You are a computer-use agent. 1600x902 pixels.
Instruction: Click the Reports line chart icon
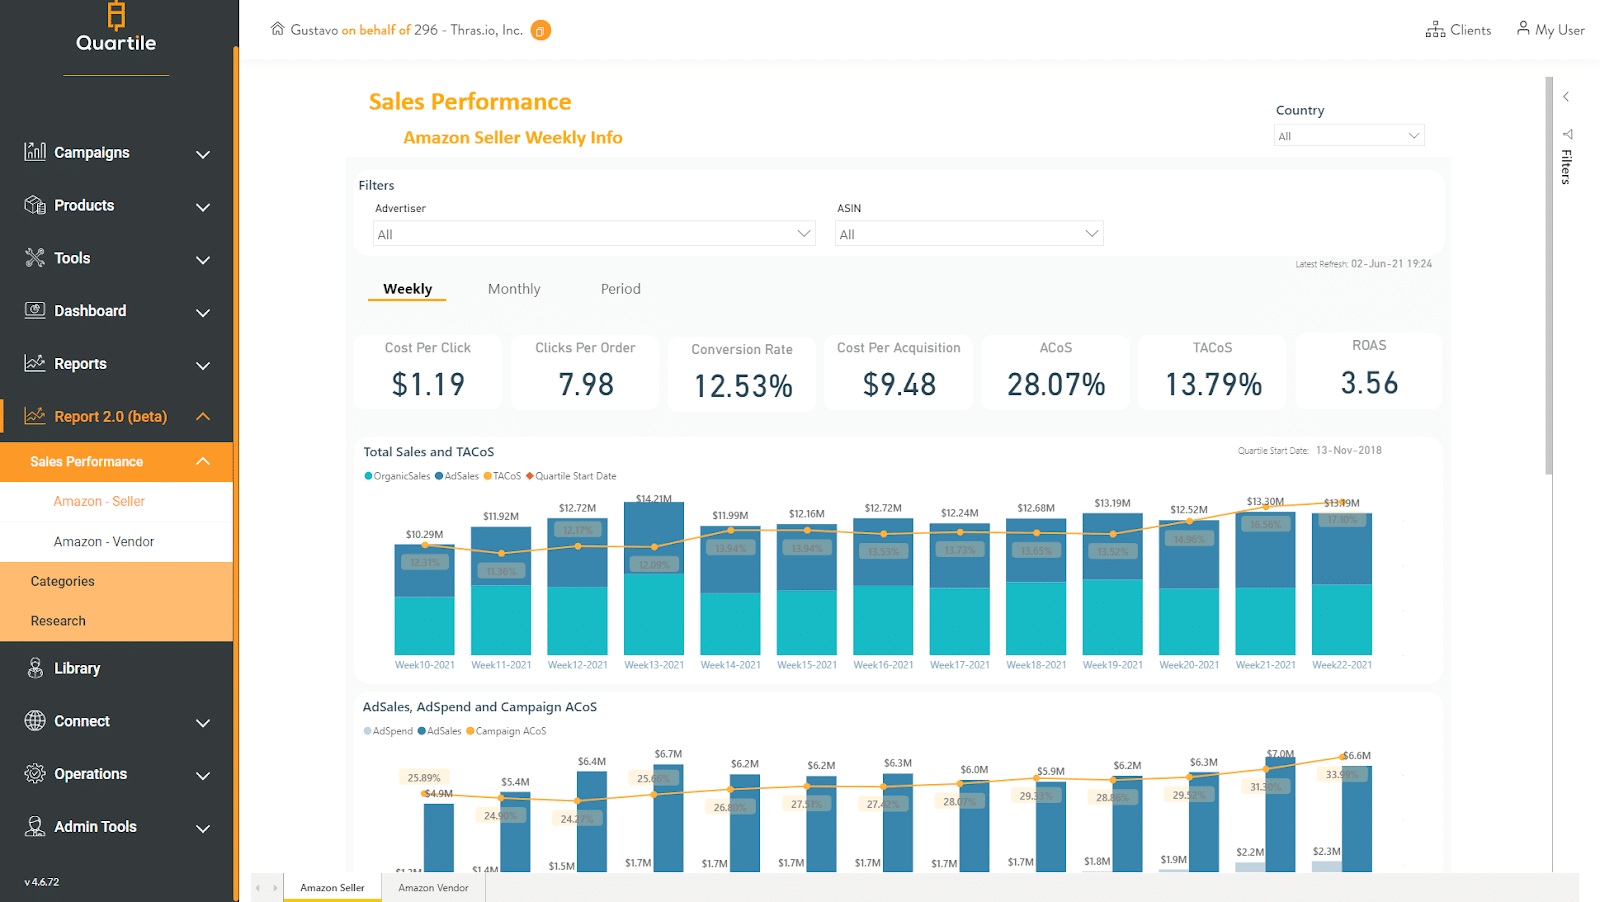pyautogui.click(x=35, y=363)
